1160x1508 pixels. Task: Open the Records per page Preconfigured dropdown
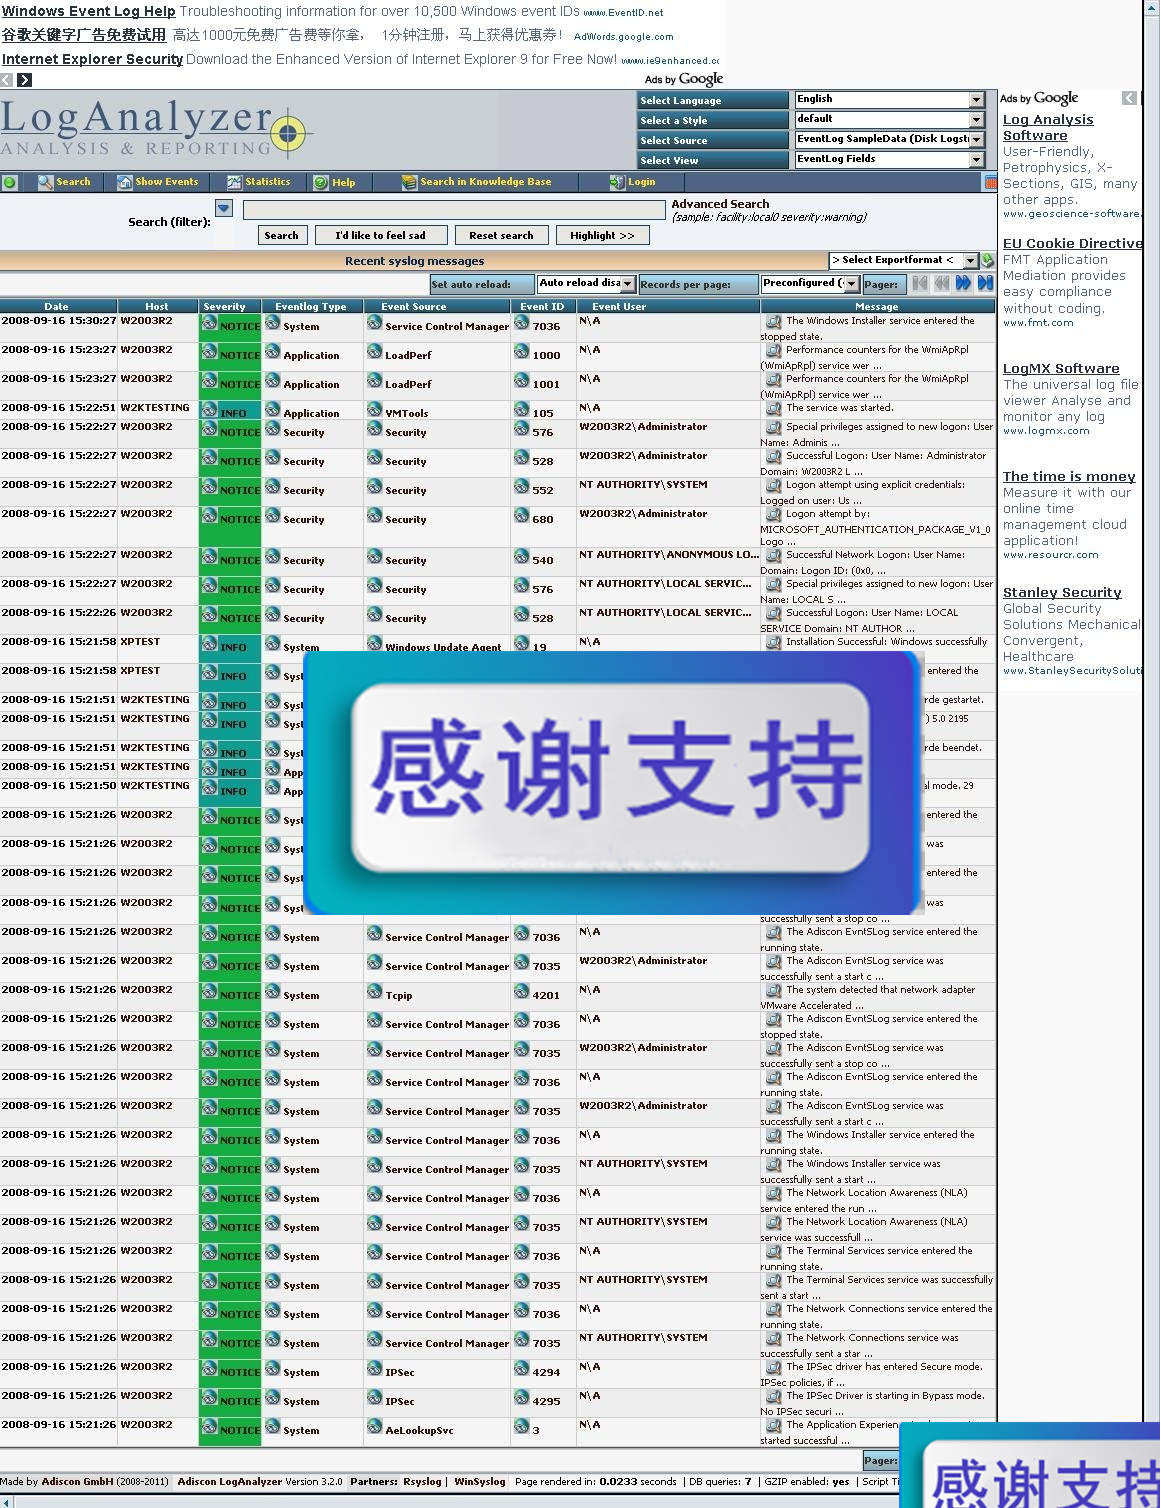[x=810, y=284]
